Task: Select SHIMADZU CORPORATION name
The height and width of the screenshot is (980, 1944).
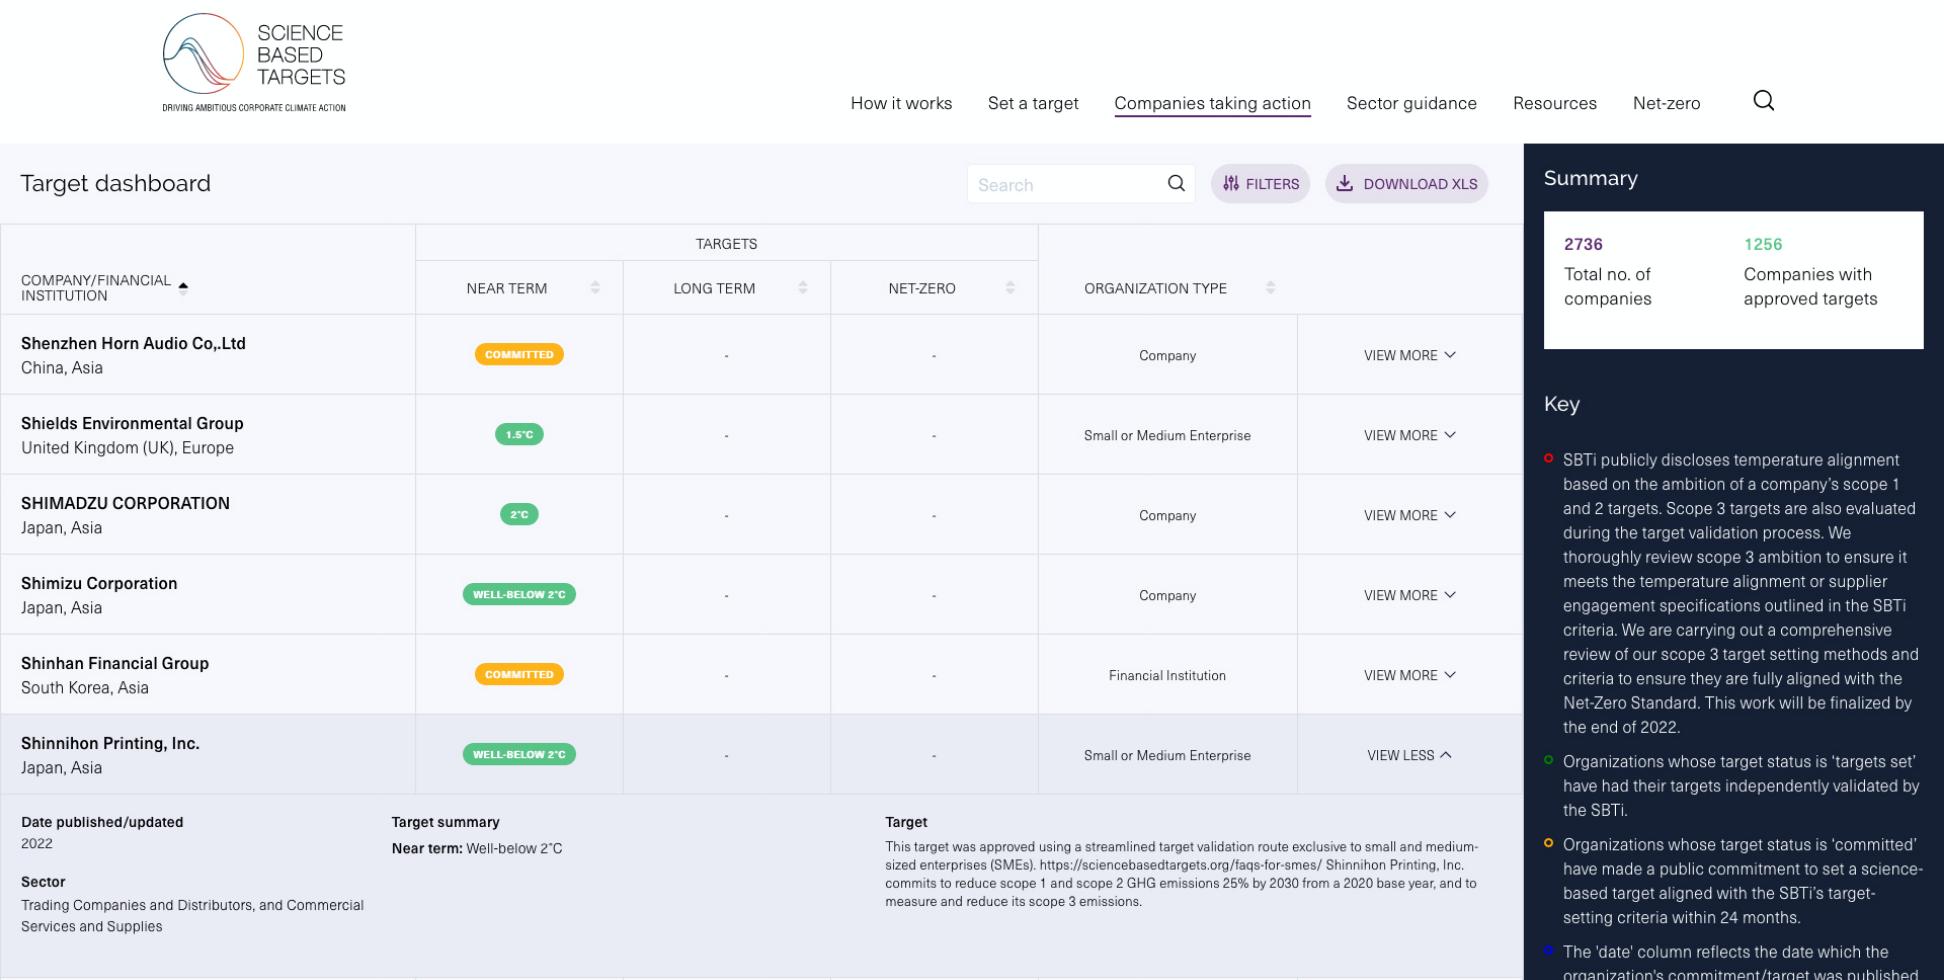Action: 125,503
